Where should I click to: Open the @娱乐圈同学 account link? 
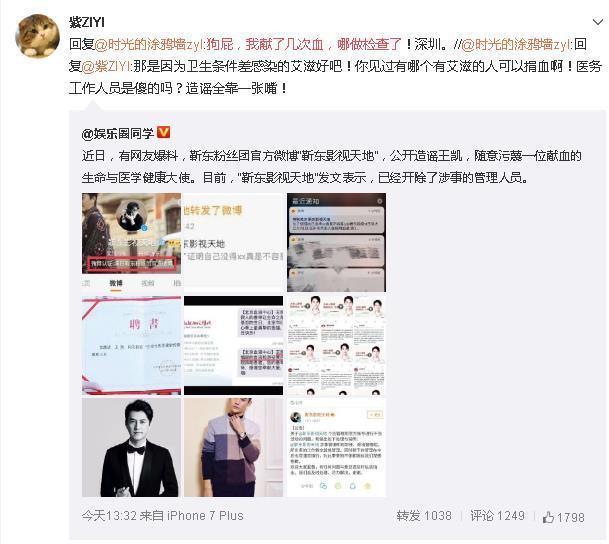pos(118,133)
